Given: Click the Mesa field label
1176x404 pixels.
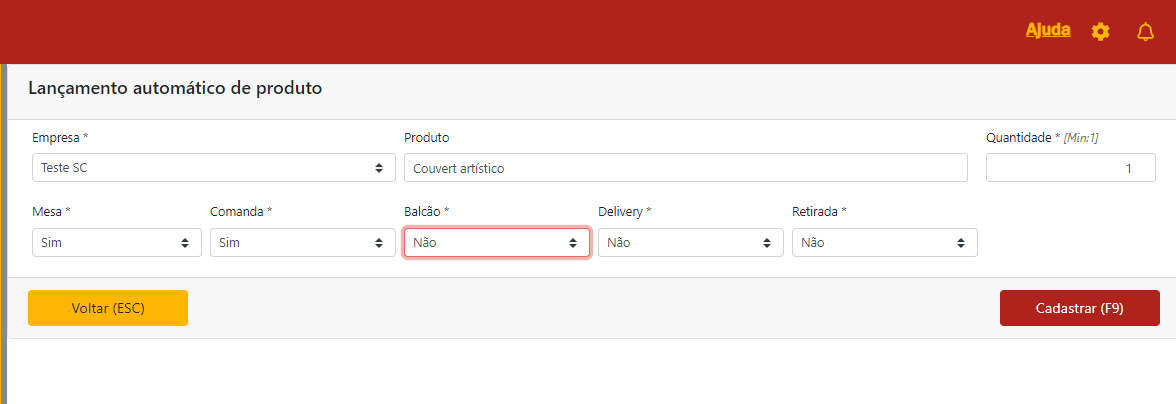Looking at the screenshot, I should pyautogui.click(x=52, y=212).
